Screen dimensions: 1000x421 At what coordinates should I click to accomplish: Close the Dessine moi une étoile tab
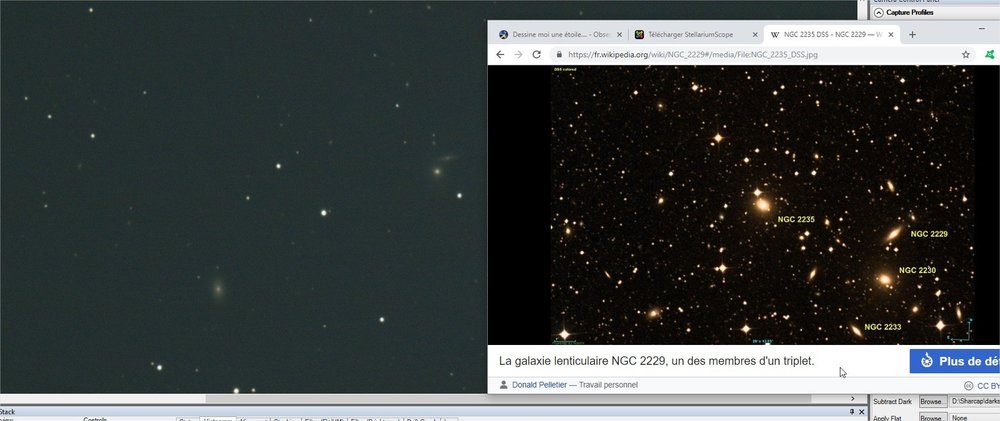tap(619, 34)
